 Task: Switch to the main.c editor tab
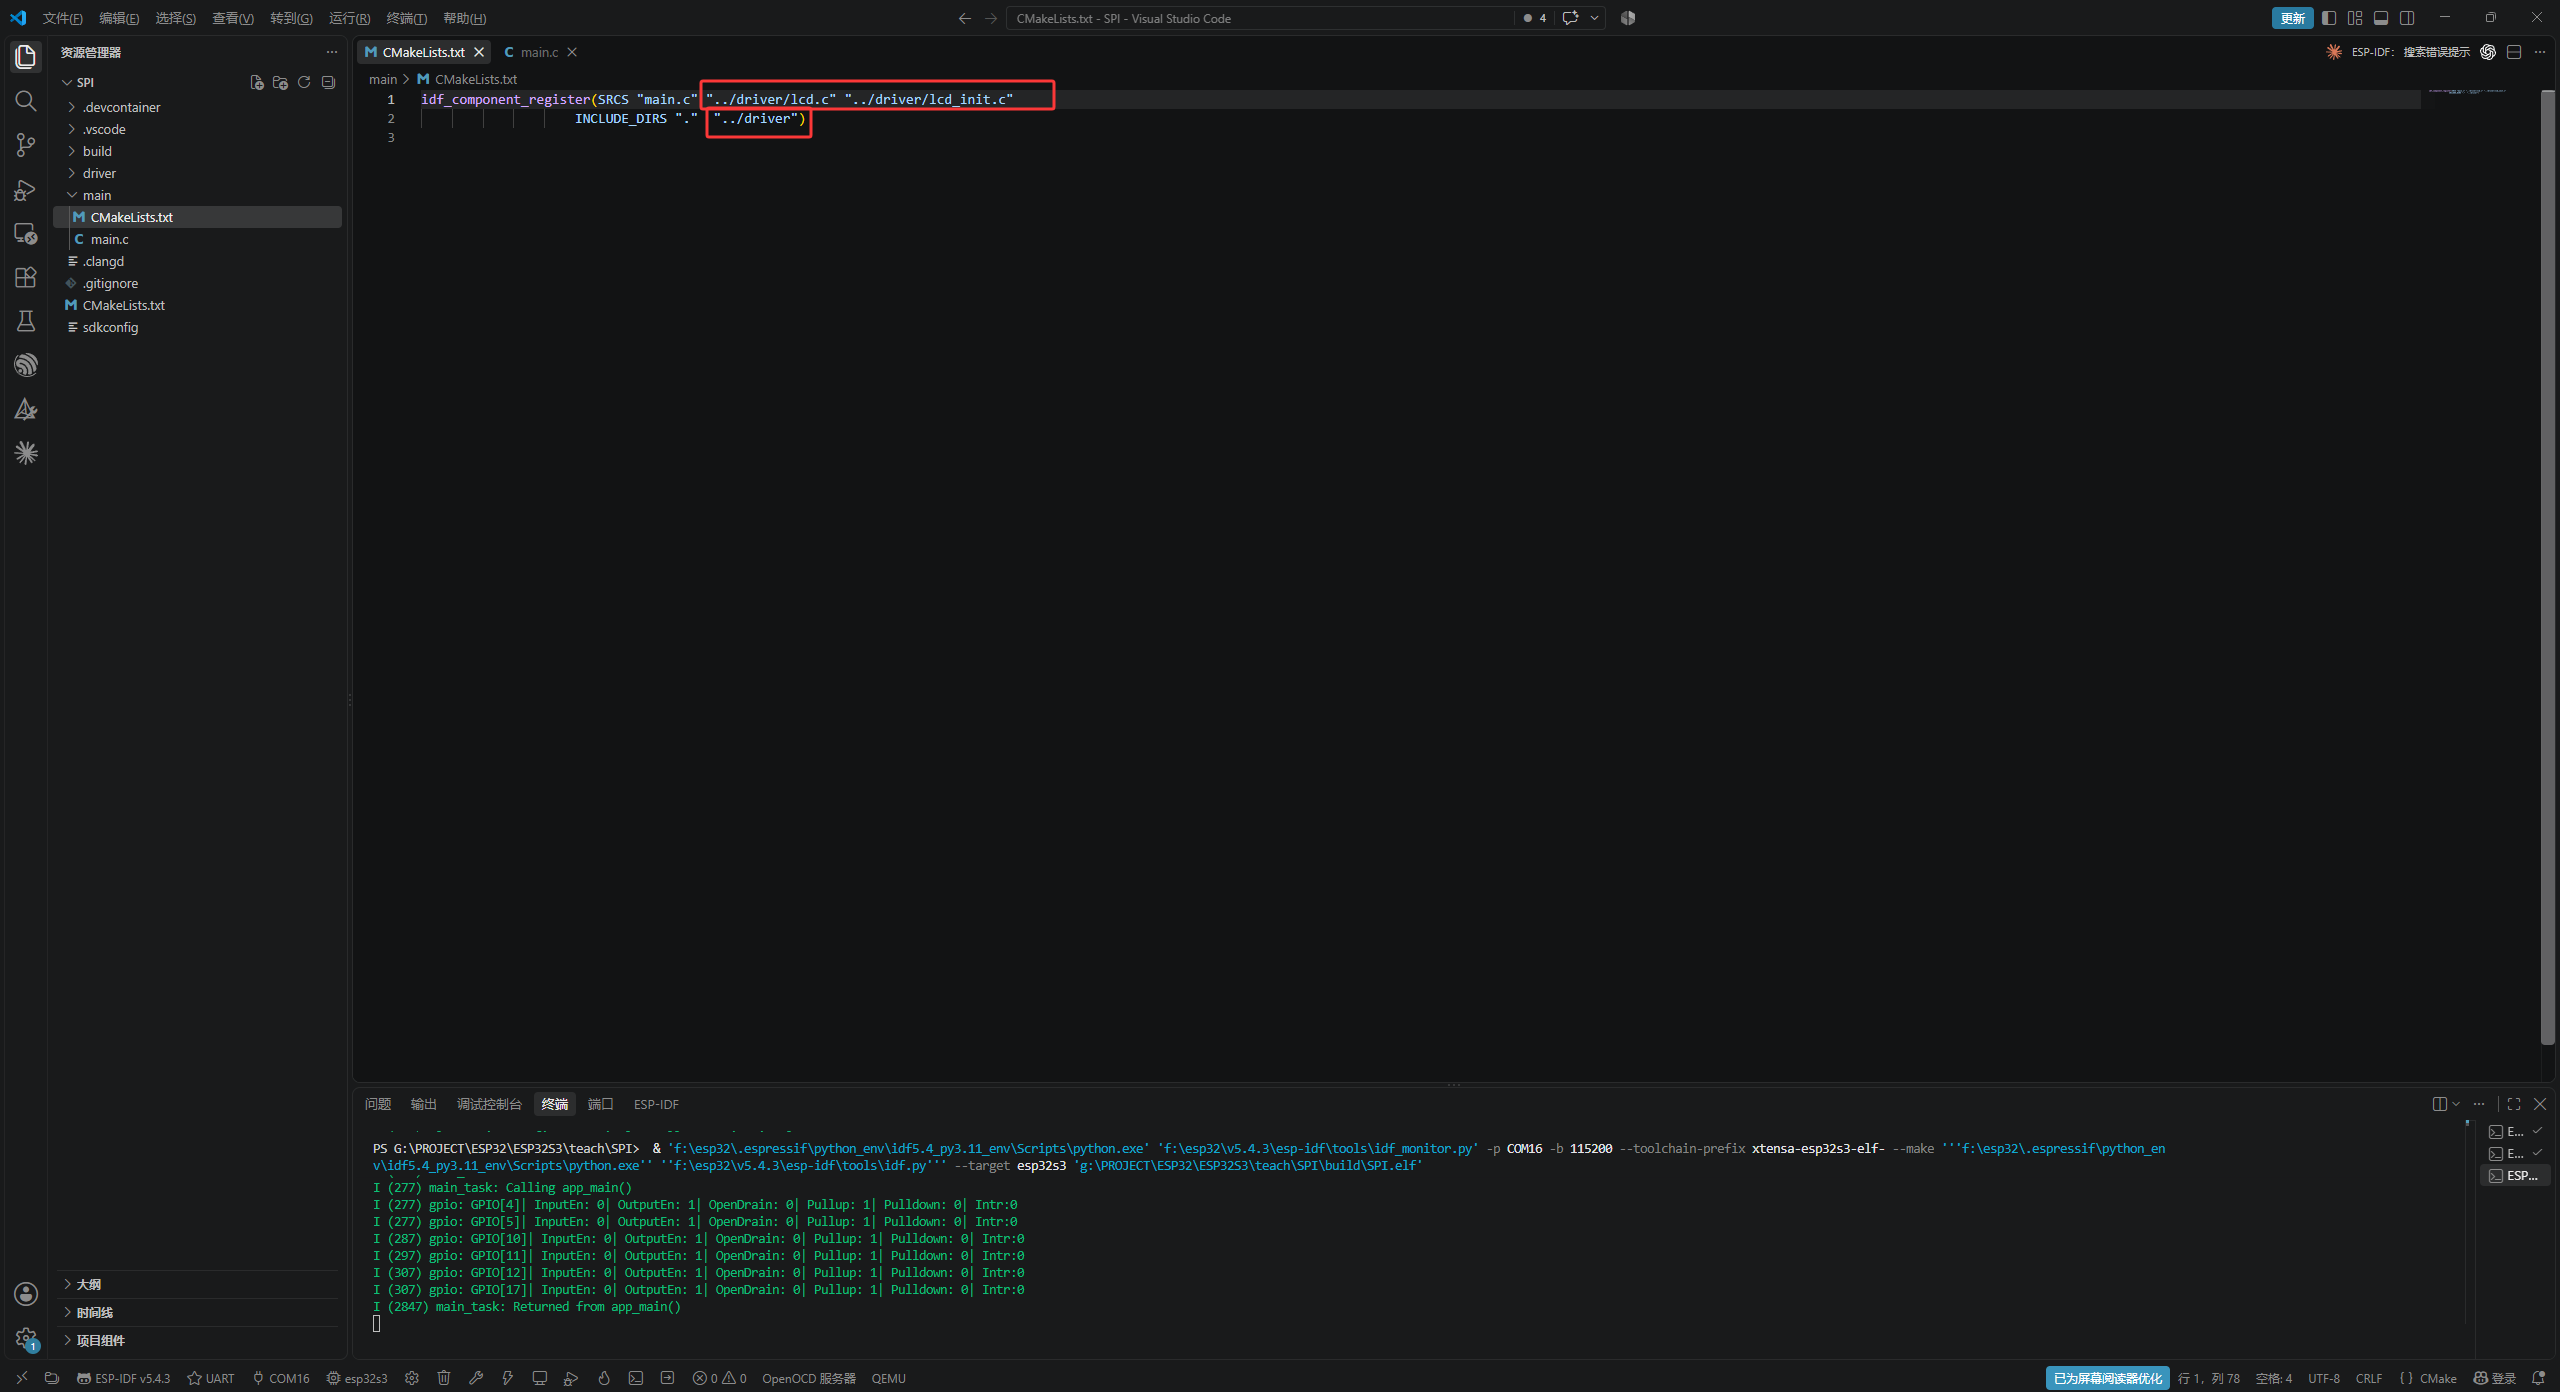tap(540, 52)
